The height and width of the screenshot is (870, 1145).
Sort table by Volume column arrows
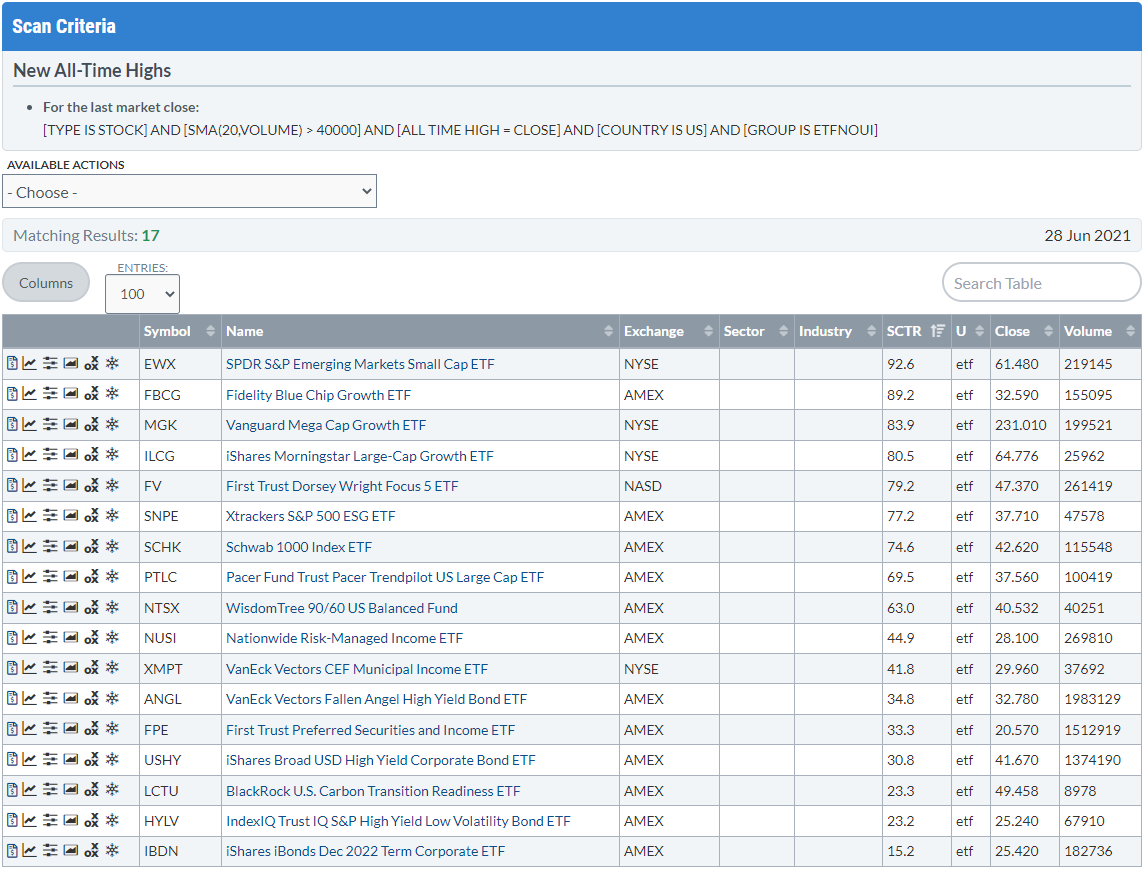pyautogui.click(x=1130, y=331)
